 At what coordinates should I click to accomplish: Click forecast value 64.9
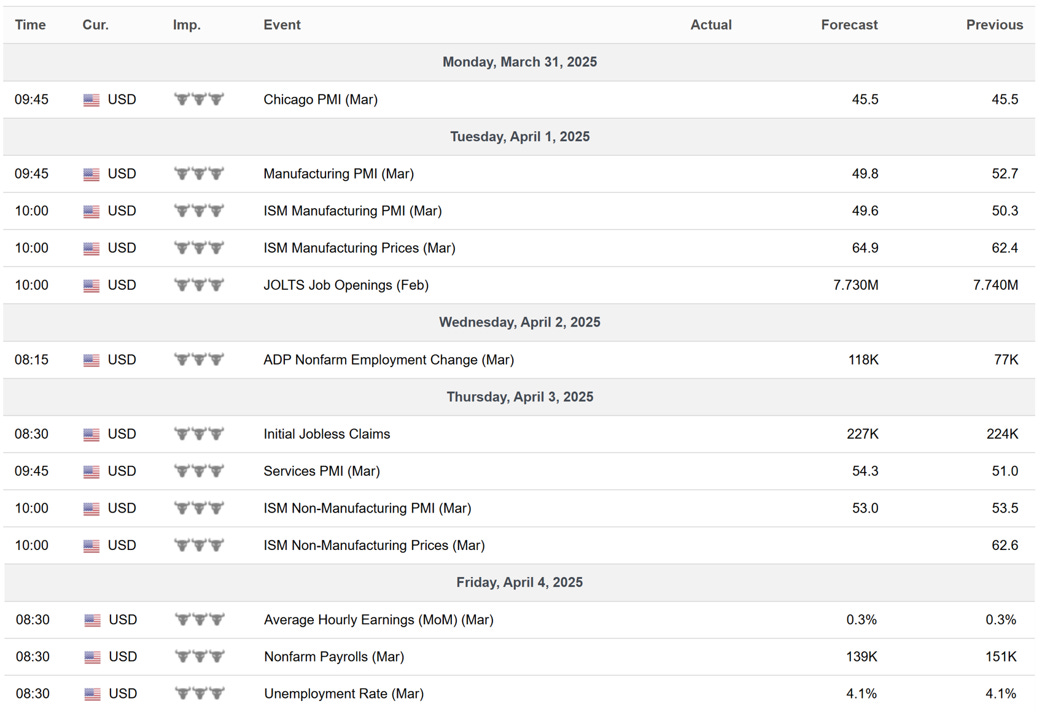865,249
